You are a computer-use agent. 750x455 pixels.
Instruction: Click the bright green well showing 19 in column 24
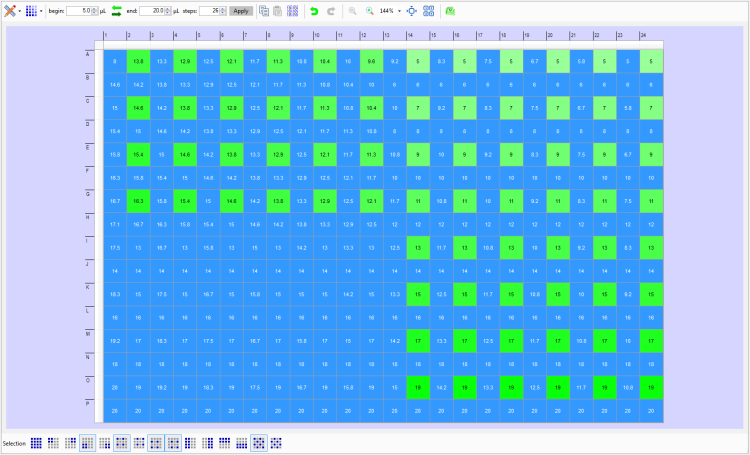tap(650, 386)
